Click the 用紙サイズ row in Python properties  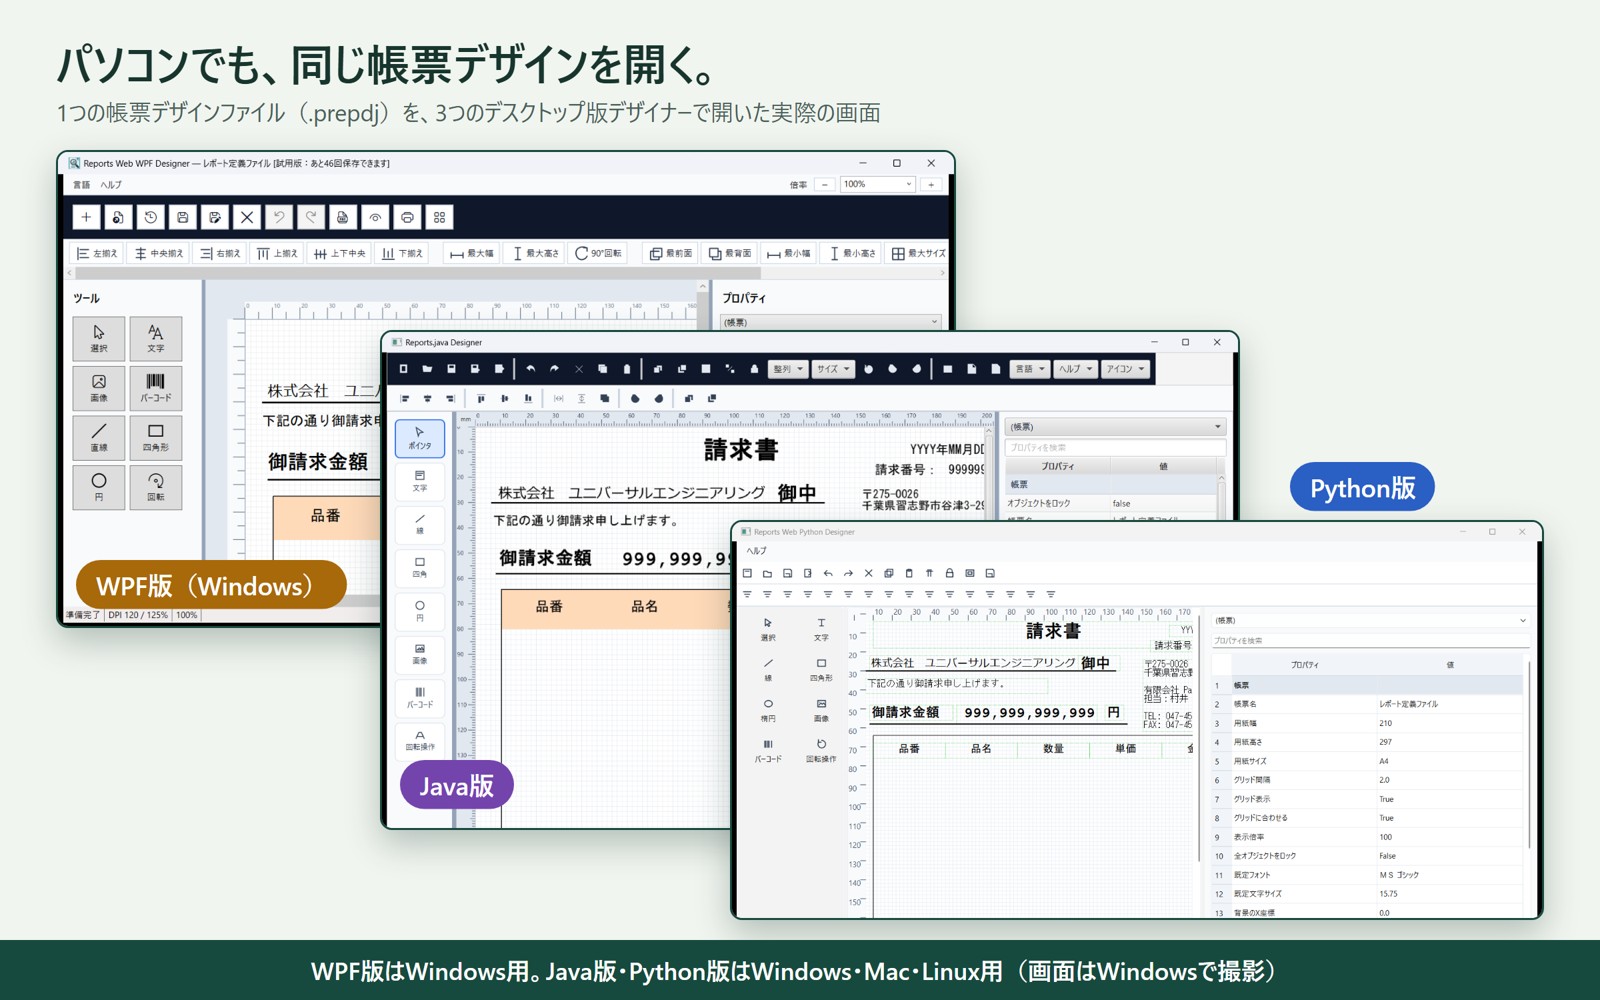click(1367, 761)
